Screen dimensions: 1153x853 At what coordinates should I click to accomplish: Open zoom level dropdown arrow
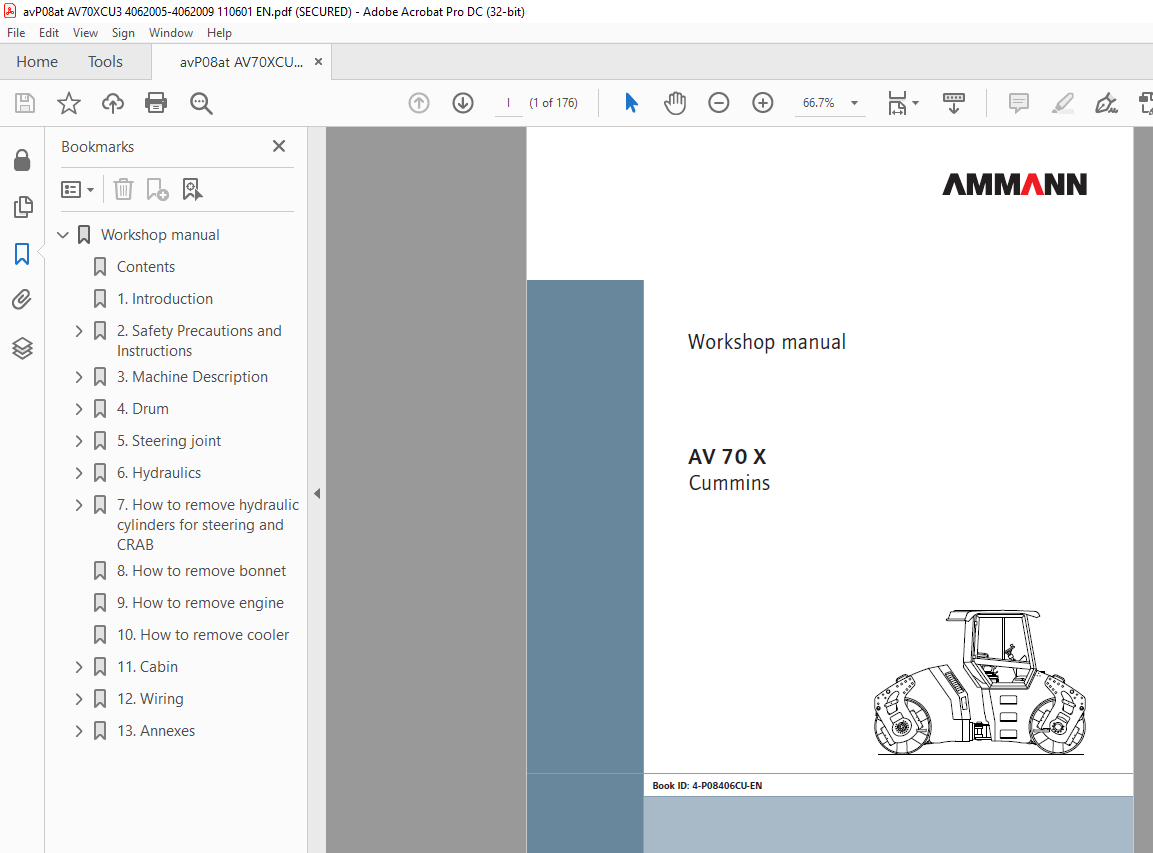pyautogui.click(x=854, y=103)
